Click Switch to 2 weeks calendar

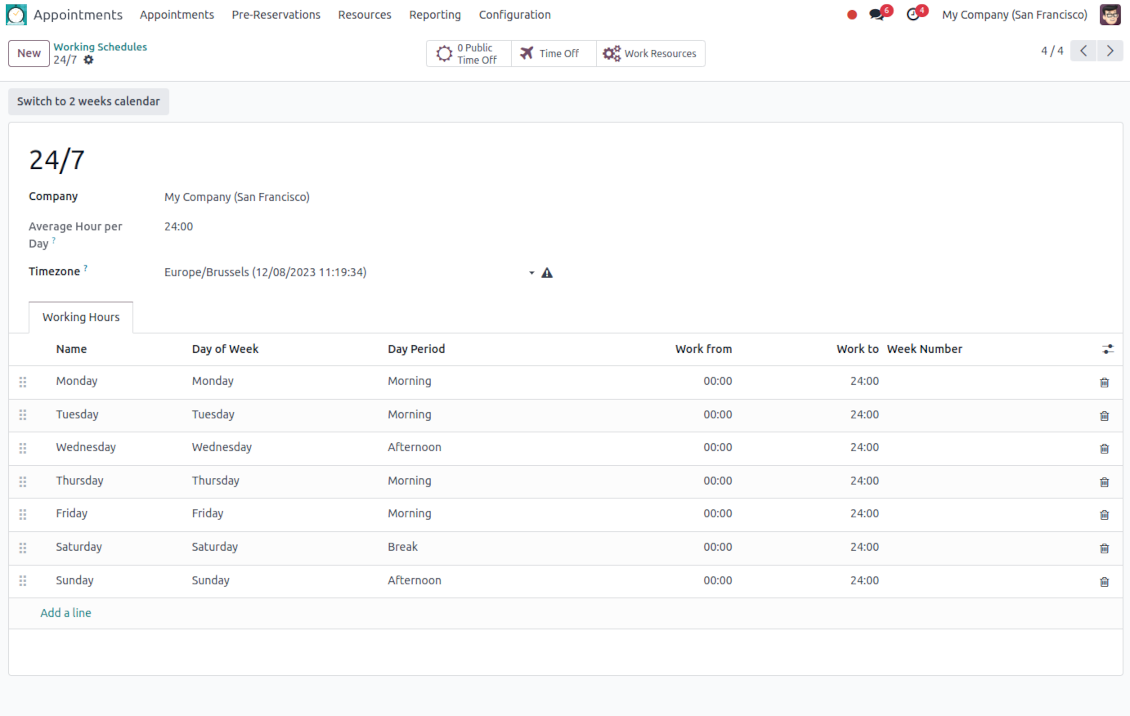click(88, 101)
